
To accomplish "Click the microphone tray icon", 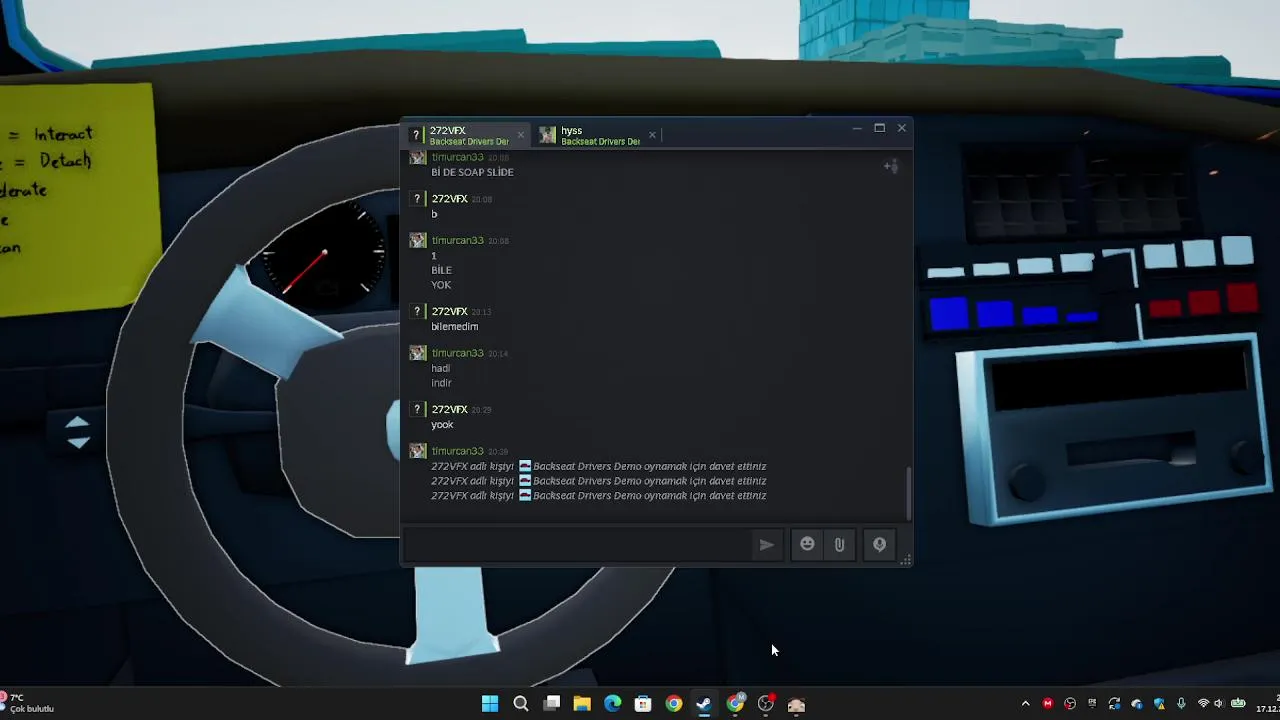I will tap(1181, 704).
